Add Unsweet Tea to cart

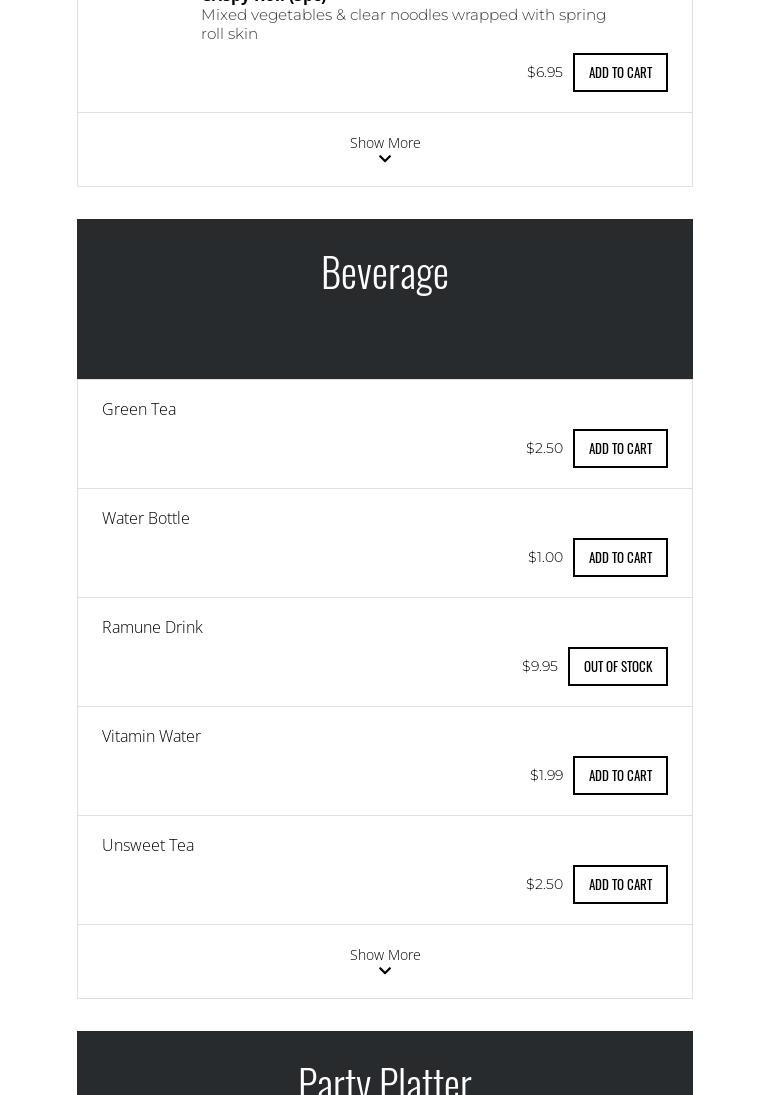(620, 884)
